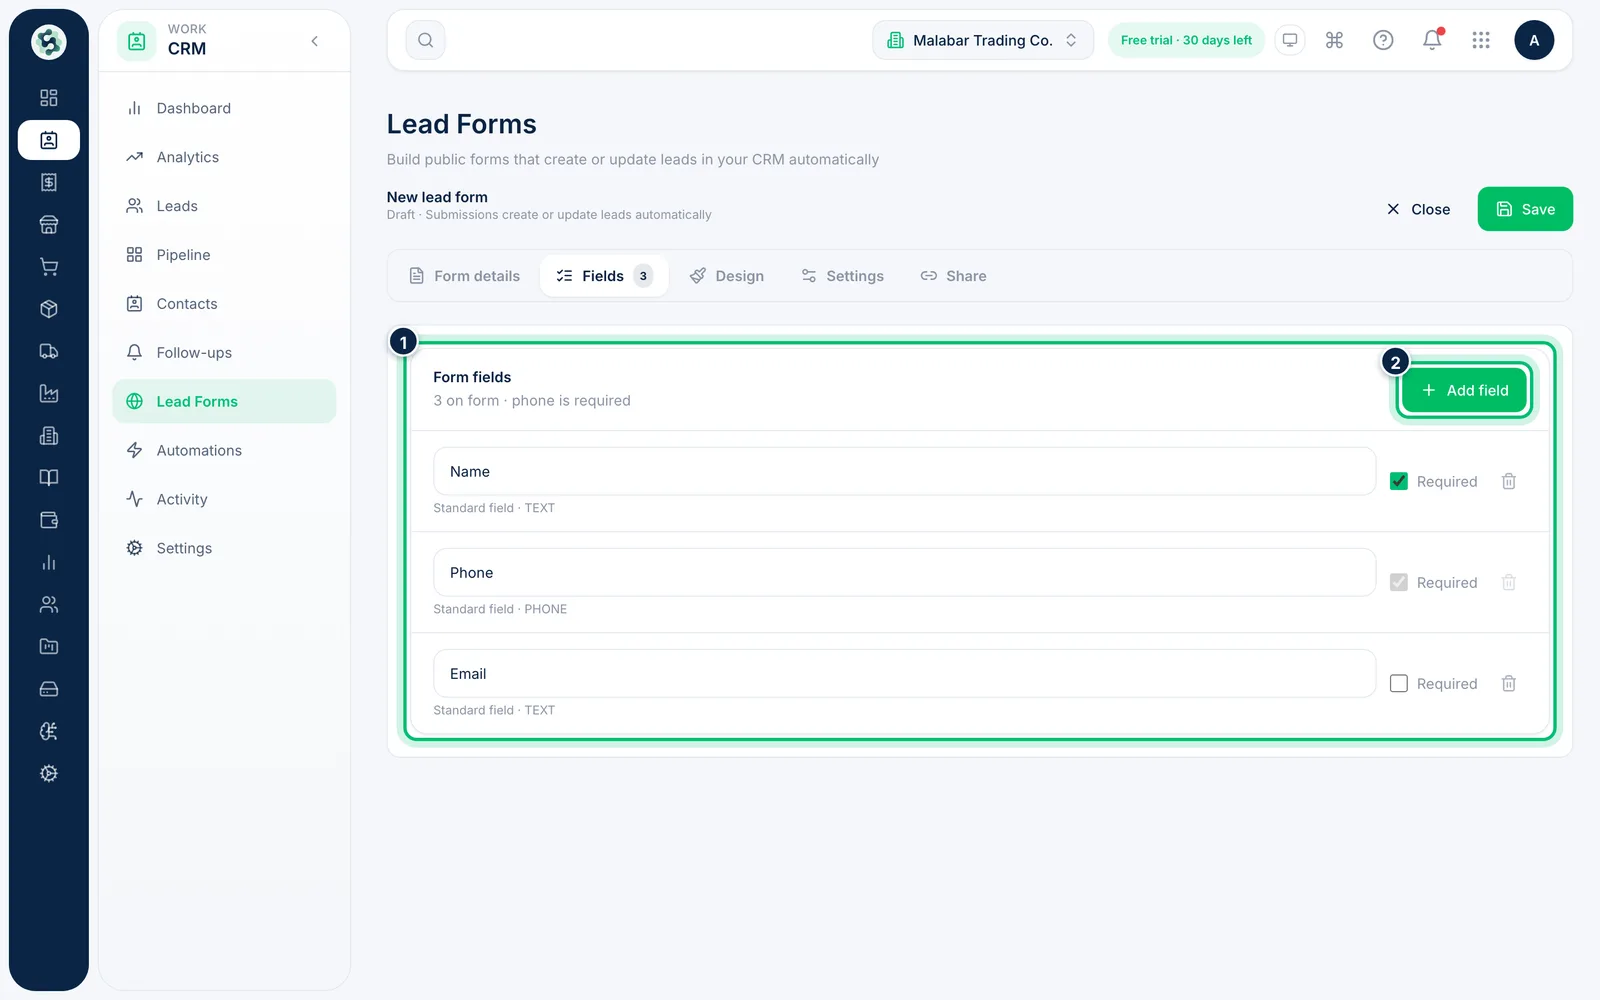Image resolution: width=1600 pixels, height=1000 pixels.
Task: Go to the Share tab
Action: (x=953, y=276)
